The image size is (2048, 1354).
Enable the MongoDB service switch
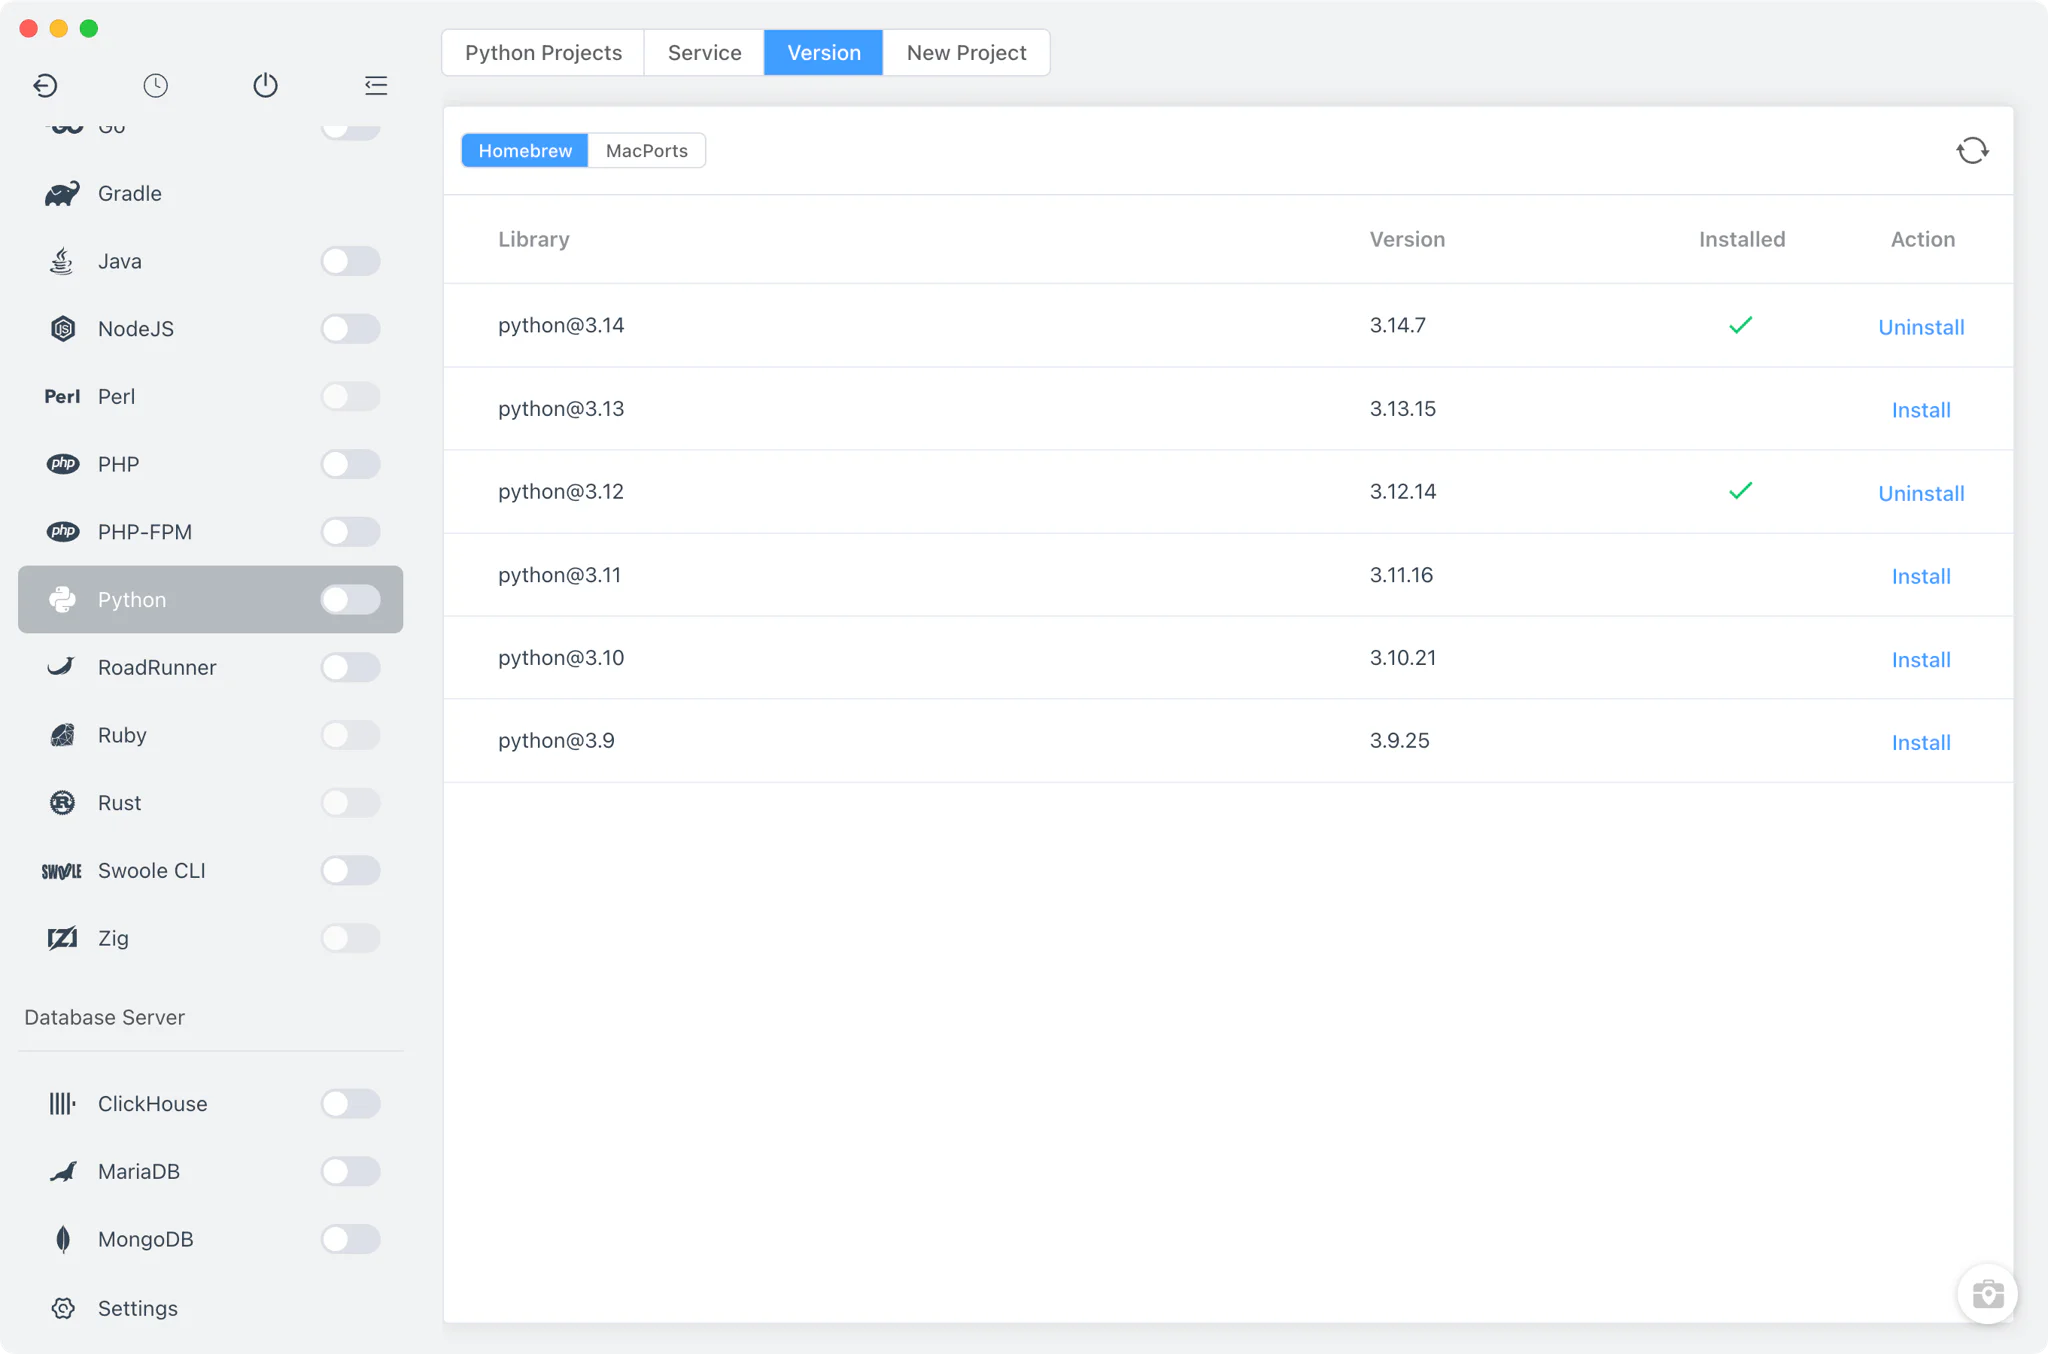pos(350,1239)
